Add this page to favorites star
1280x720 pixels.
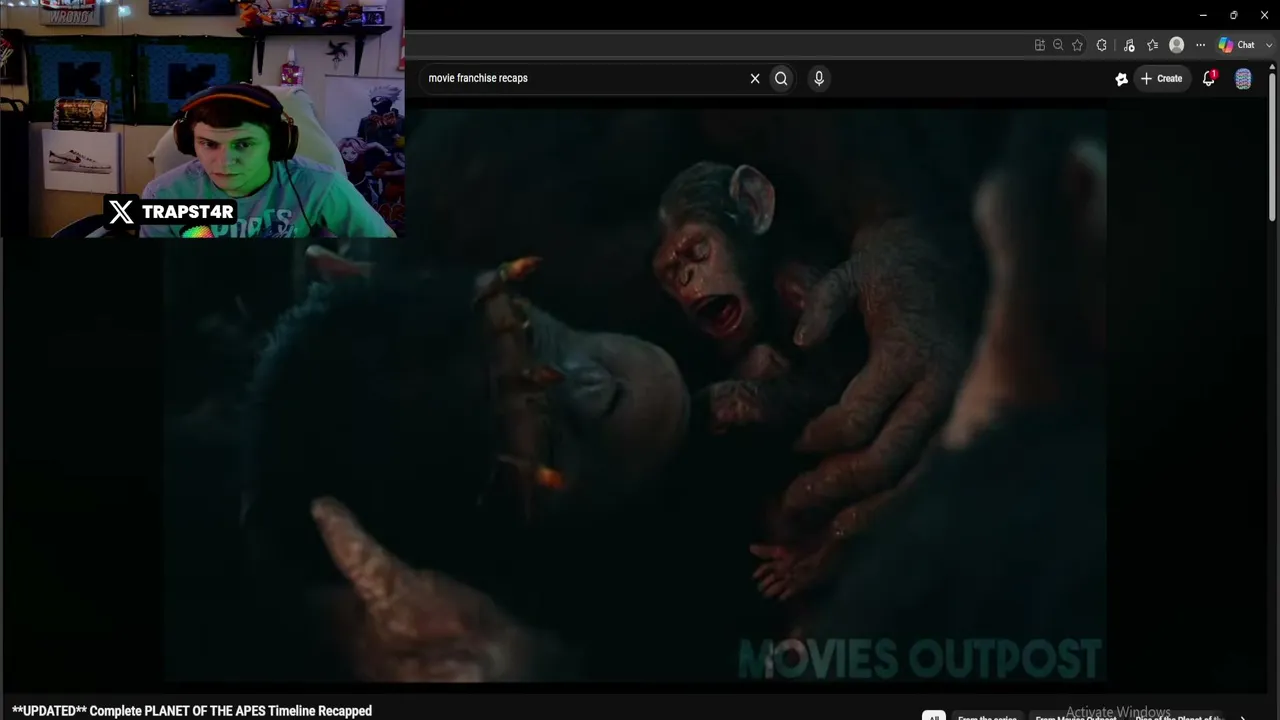1077,45
